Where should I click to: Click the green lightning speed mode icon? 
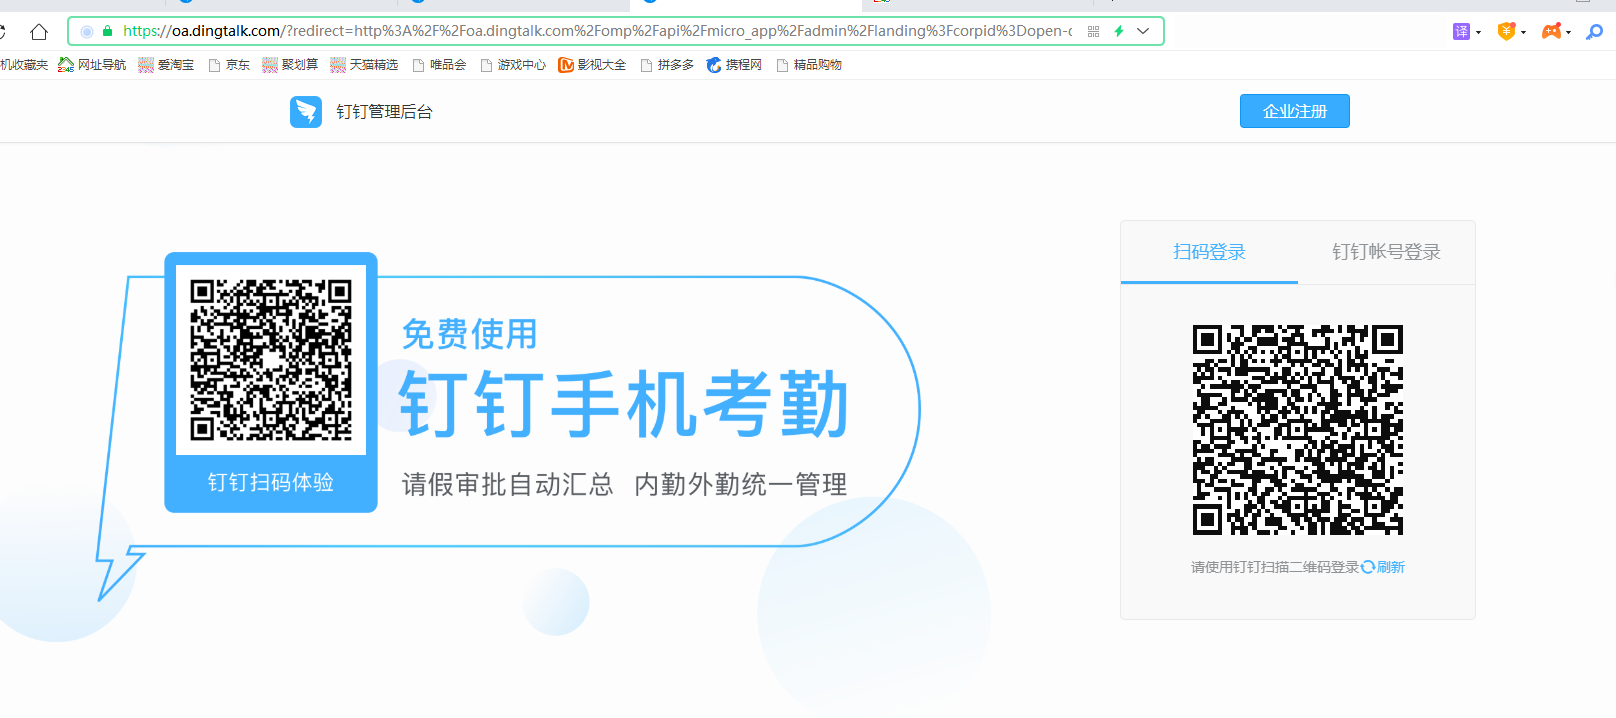(x=1119, y=32)
